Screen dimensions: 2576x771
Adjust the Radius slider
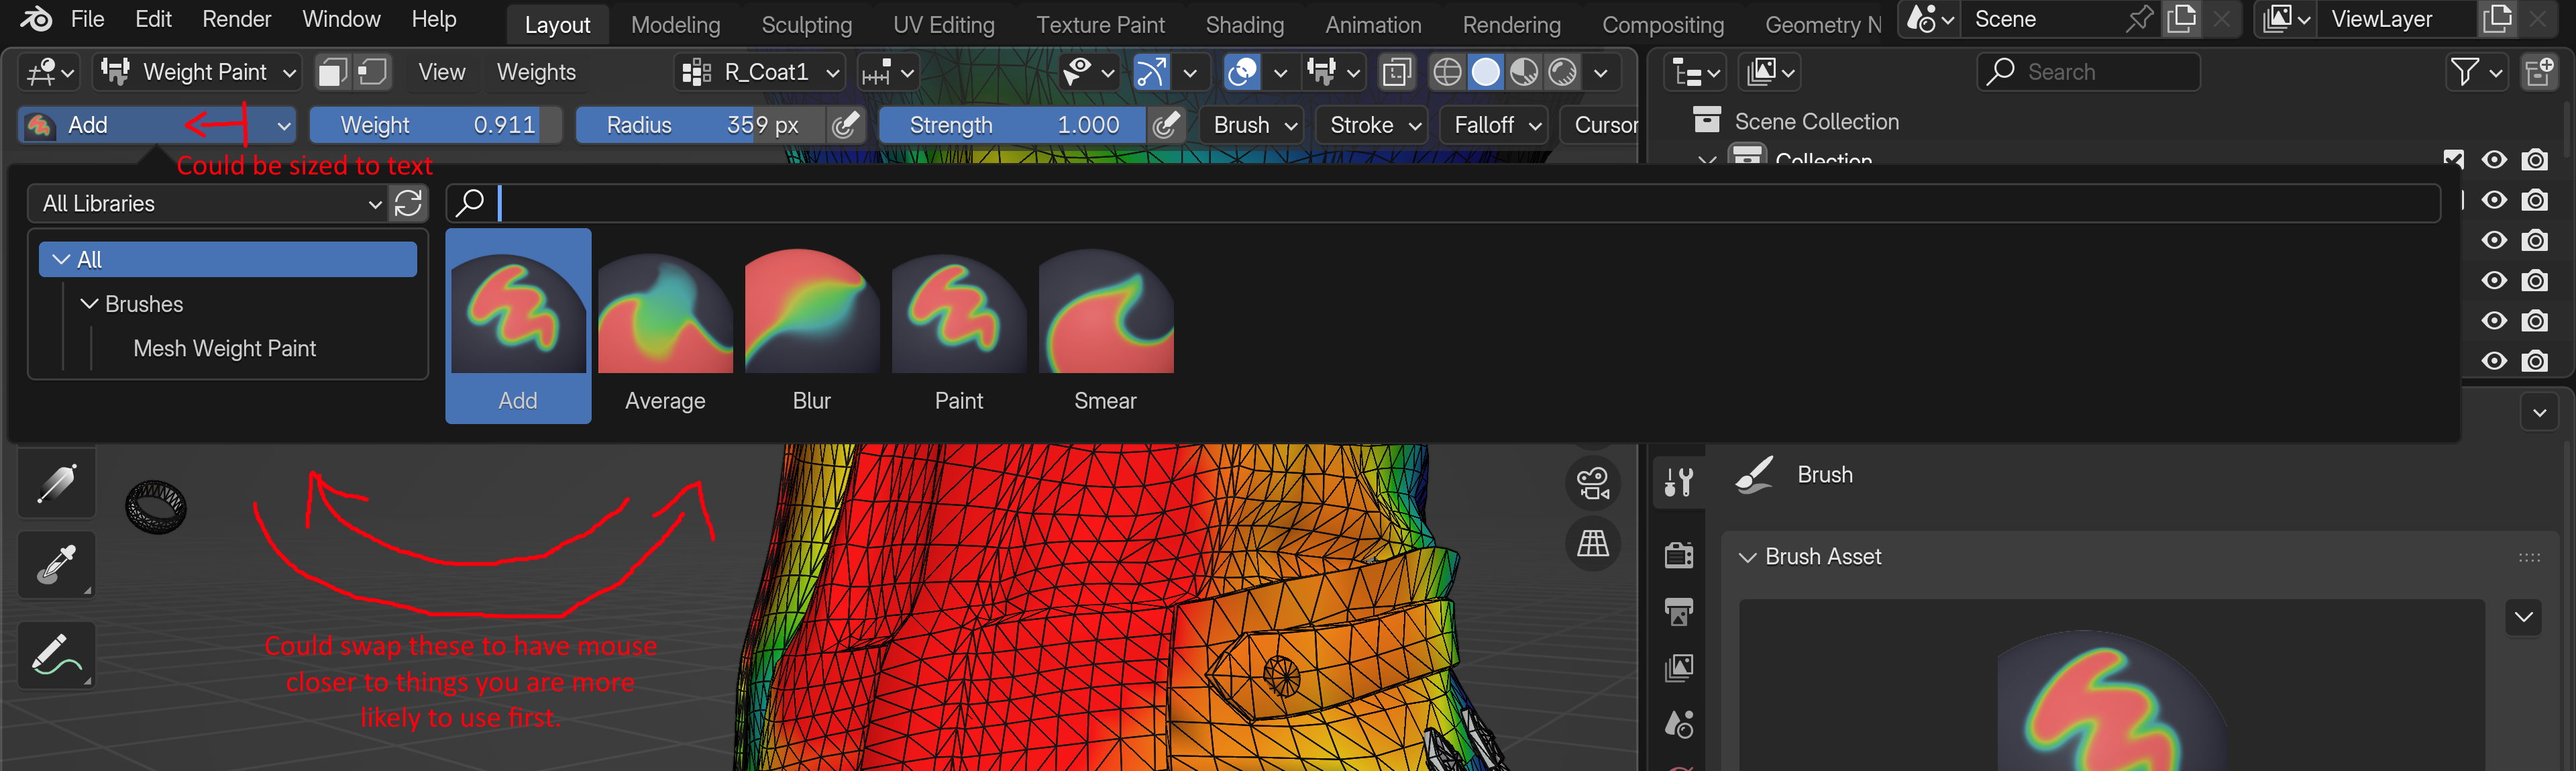[x=701, y=125]
